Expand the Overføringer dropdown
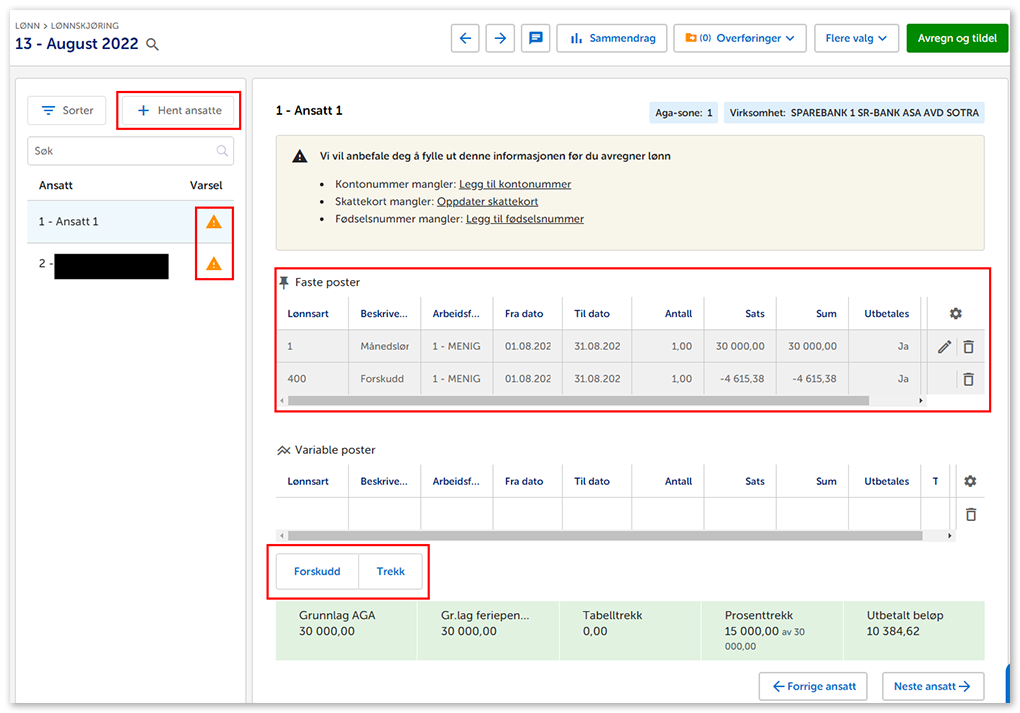This screenshot has width=1020, height=713. [740, 38]
